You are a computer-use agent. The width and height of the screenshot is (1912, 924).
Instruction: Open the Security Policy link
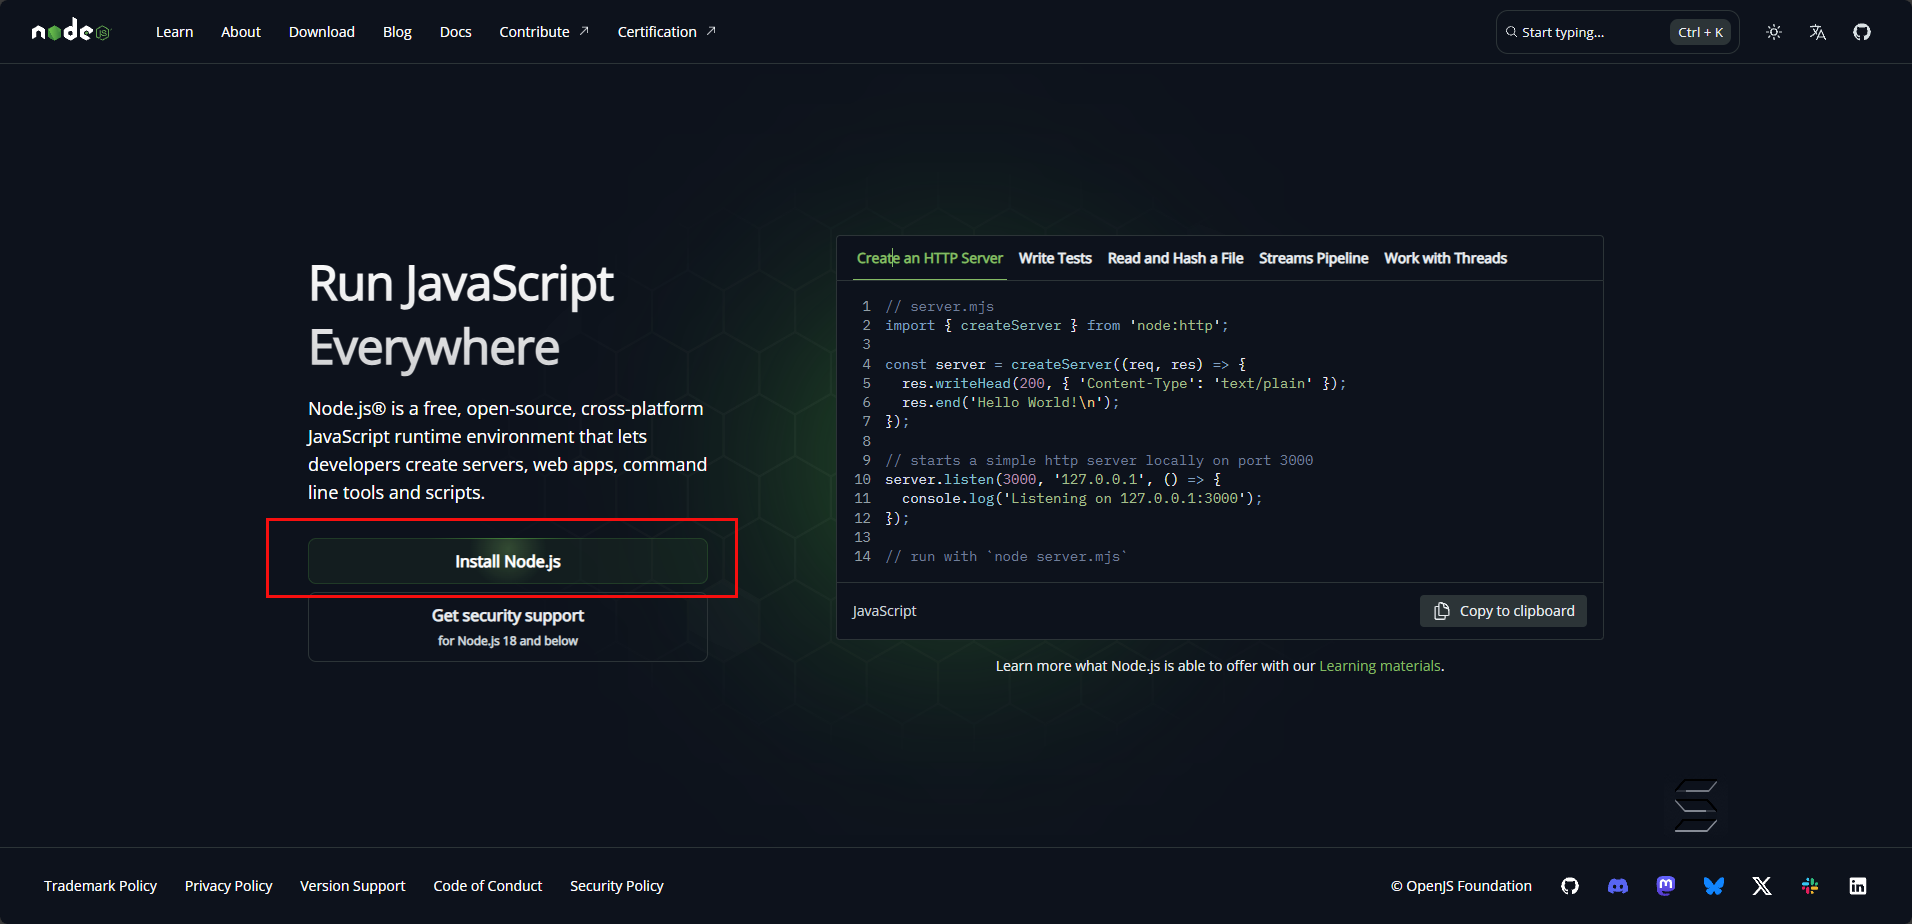click(x=616, y=886)
